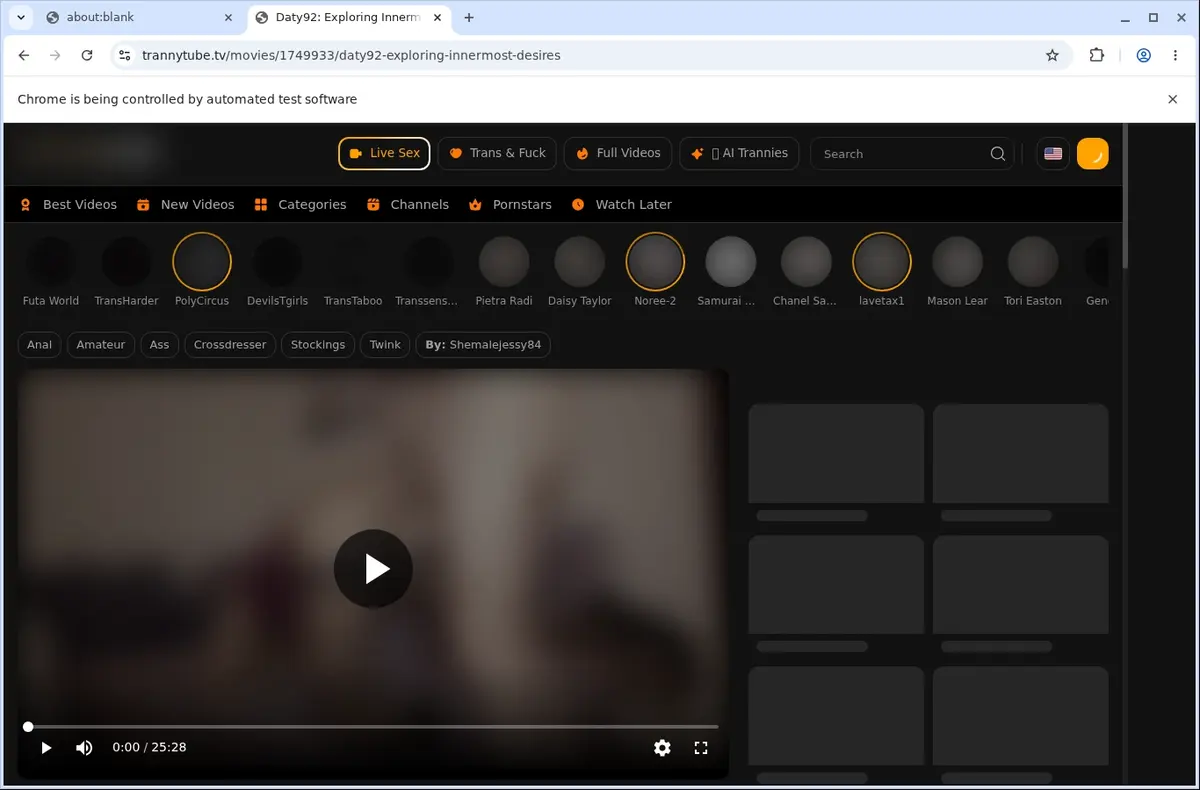Open the Full Videos button

point(618,153)
